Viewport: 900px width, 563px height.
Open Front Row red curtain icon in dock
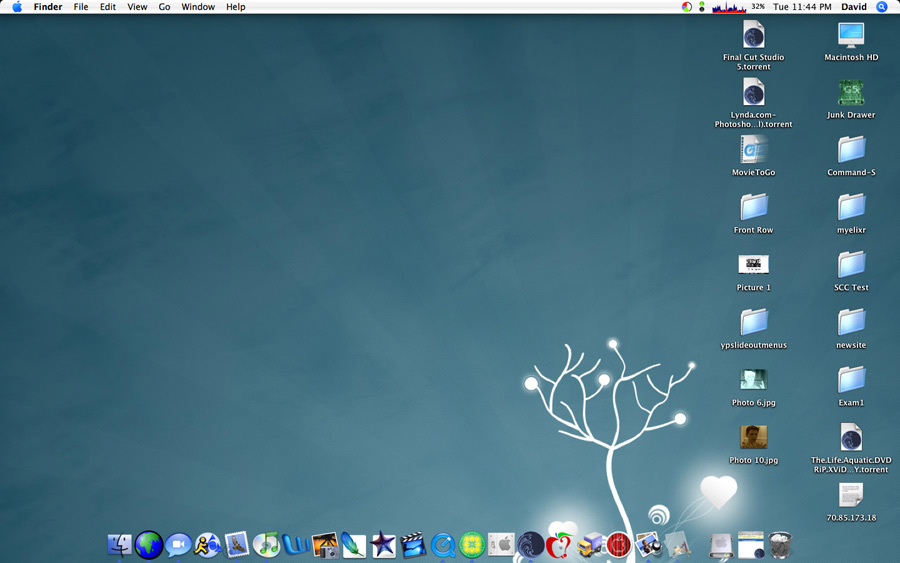[619, 545]
